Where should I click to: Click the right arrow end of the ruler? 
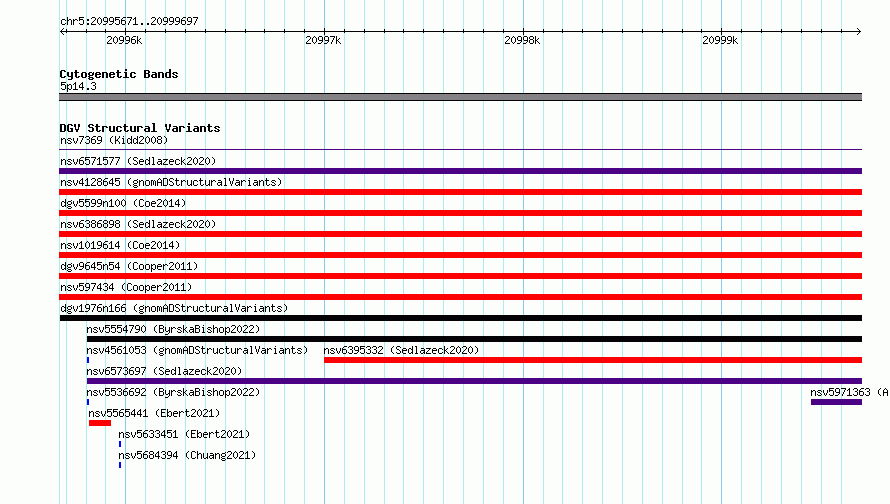[x=859, y=31]
